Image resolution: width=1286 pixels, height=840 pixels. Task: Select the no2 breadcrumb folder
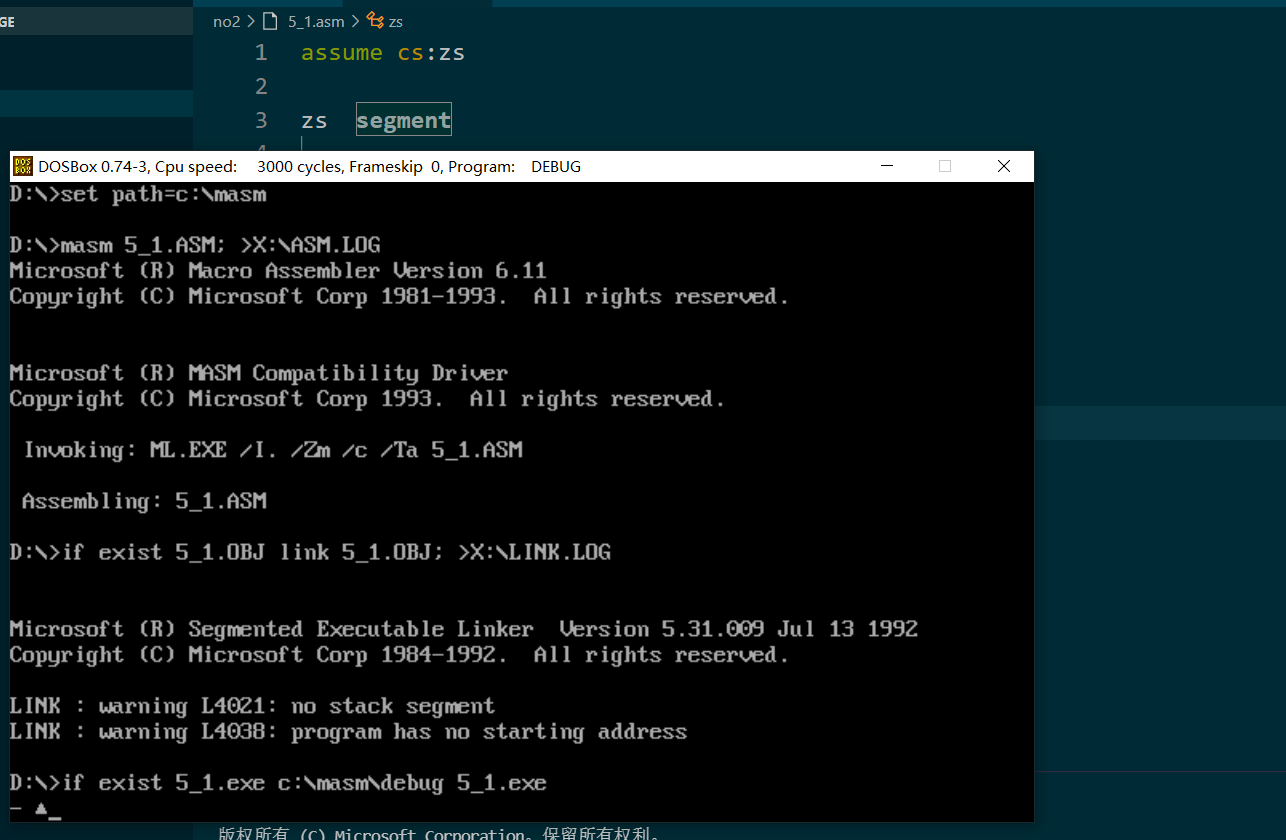click(227, 21)
